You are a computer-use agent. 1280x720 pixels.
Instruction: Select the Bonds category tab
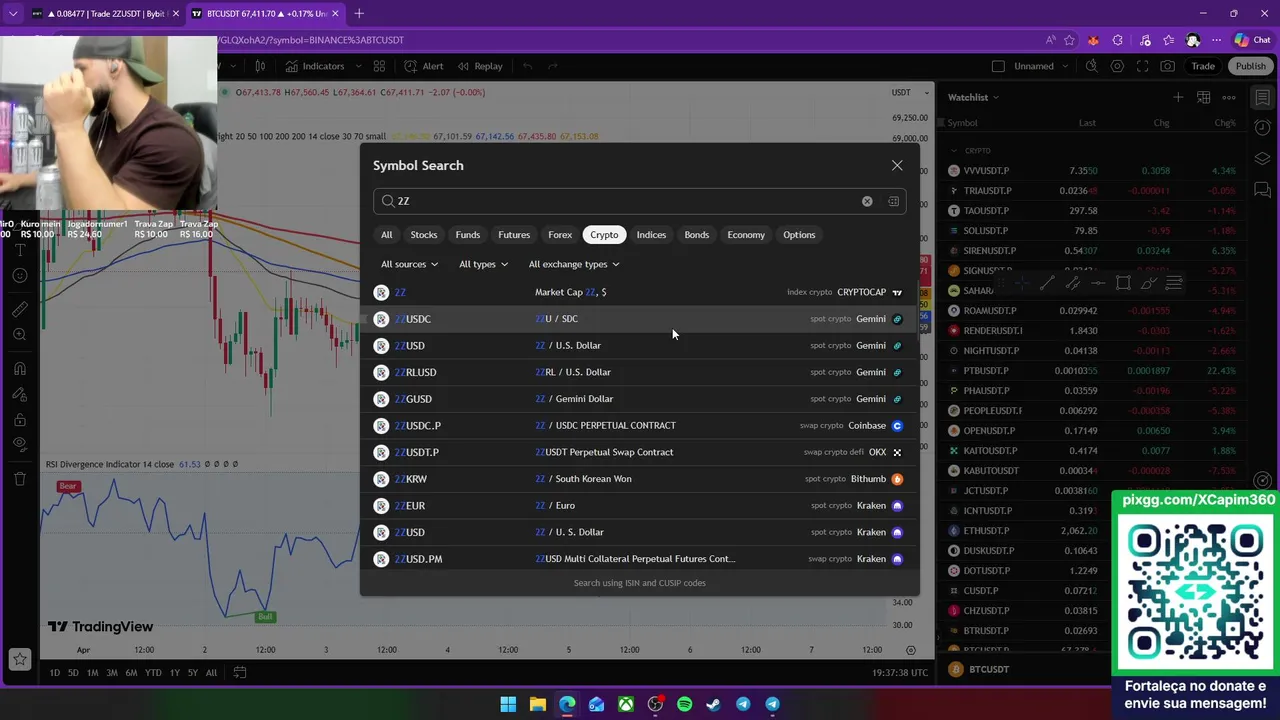(x=697, y=235)
